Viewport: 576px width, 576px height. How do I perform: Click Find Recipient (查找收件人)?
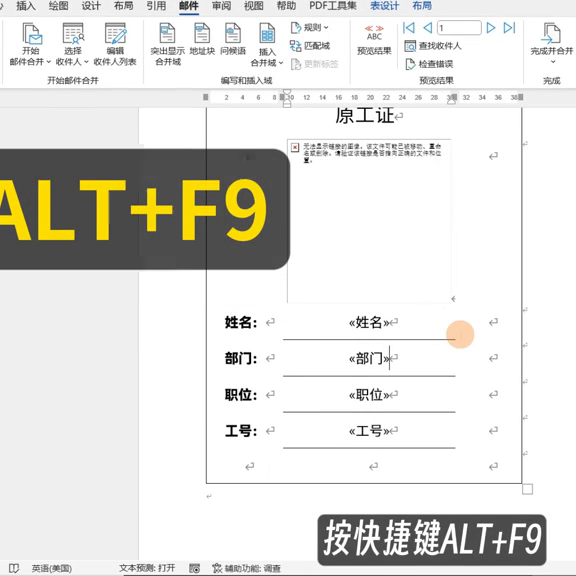coord(432,46)
